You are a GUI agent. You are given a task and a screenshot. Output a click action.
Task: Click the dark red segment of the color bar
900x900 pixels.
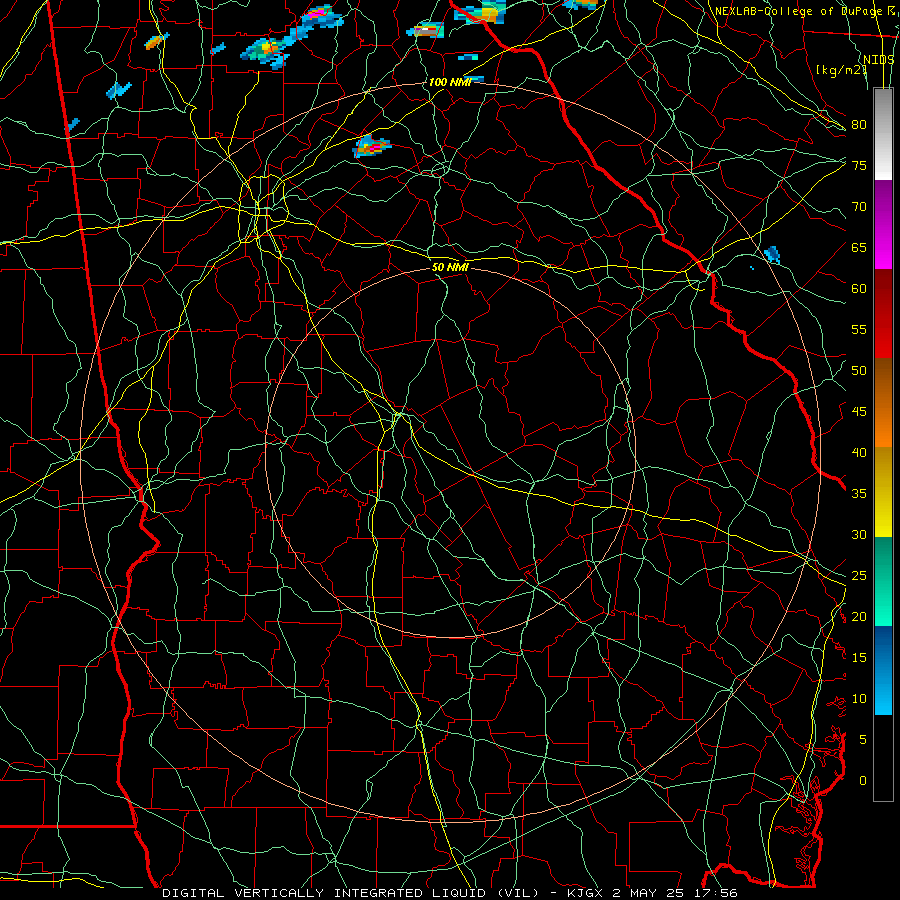point(883,313)
